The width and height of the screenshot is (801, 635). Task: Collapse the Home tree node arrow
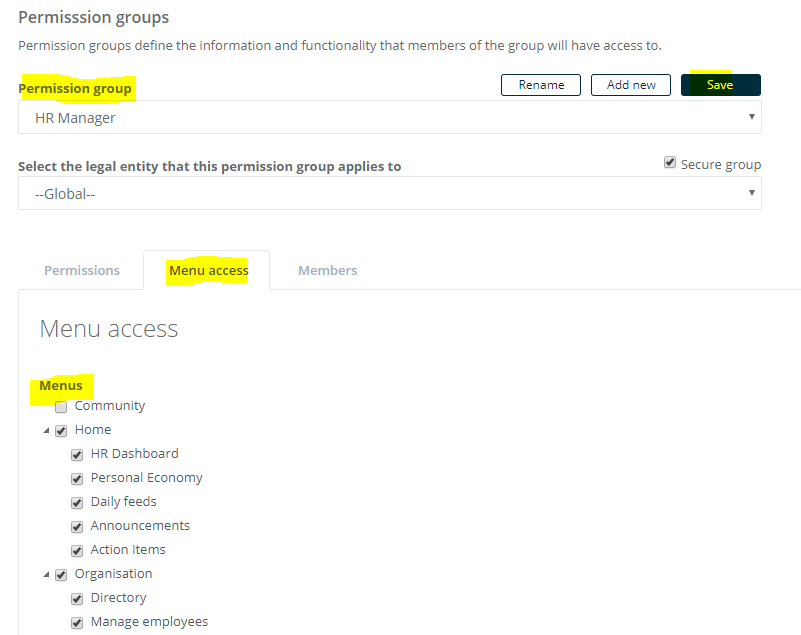coord(46,431)
